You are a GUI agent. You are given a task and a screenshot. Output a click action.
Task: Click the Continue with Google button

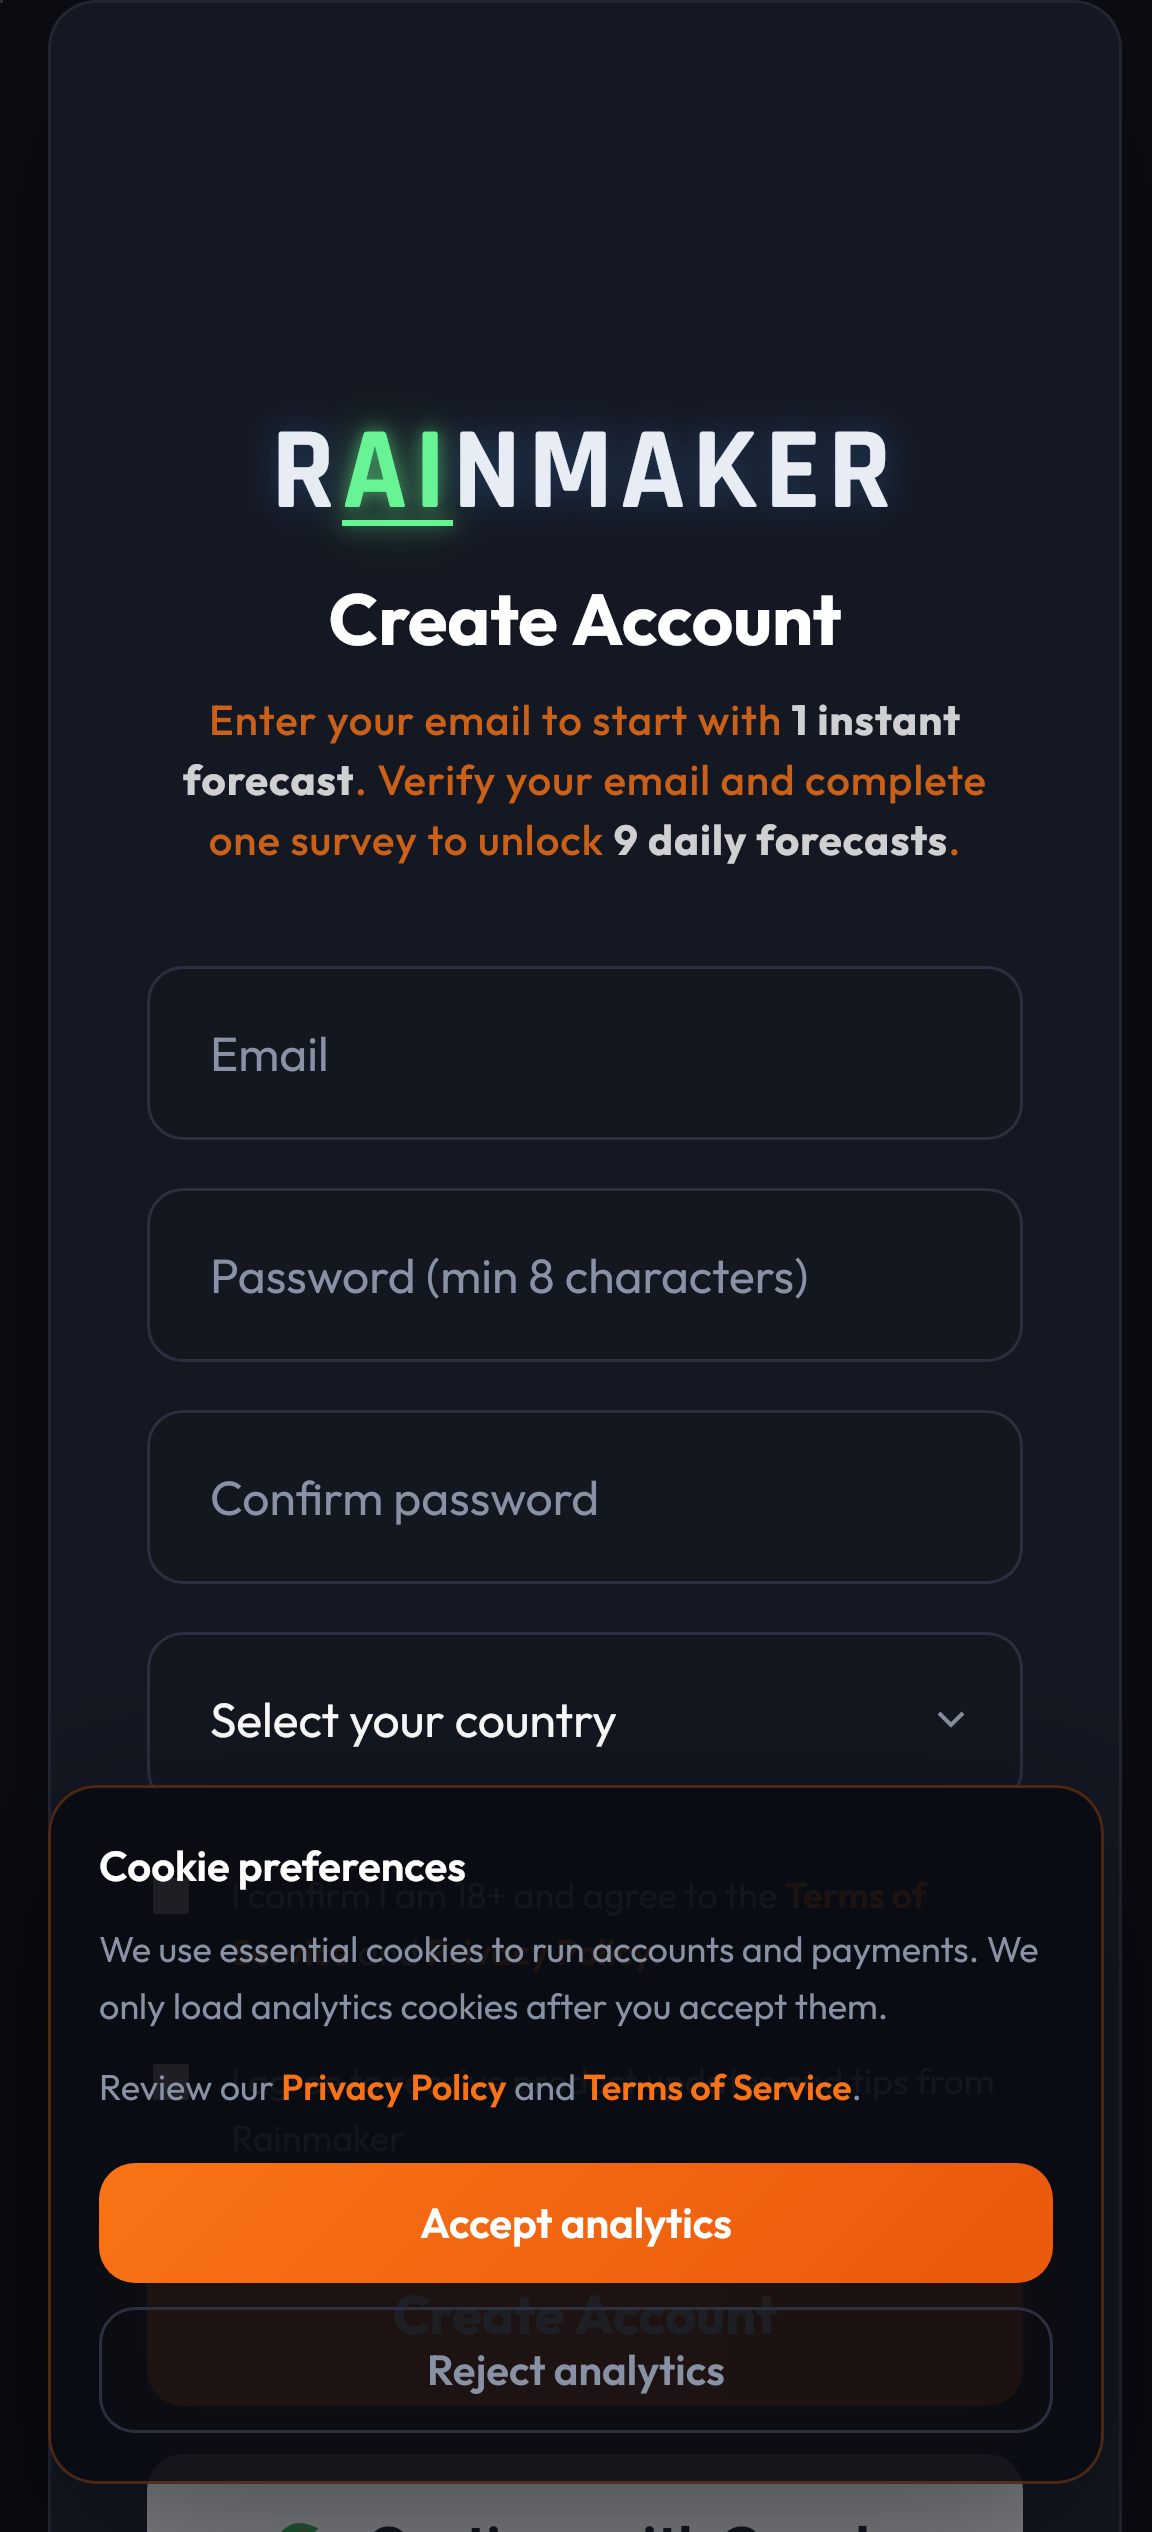pos(584,2510)
